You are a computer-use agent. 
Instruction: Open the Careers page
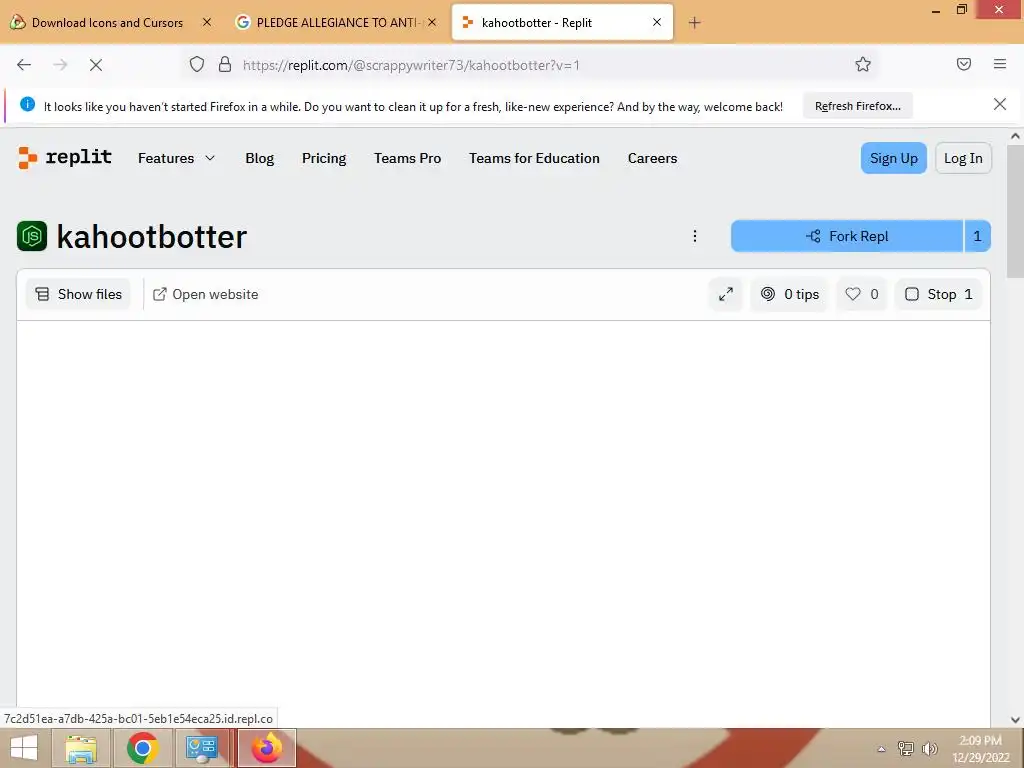[652, 158]
